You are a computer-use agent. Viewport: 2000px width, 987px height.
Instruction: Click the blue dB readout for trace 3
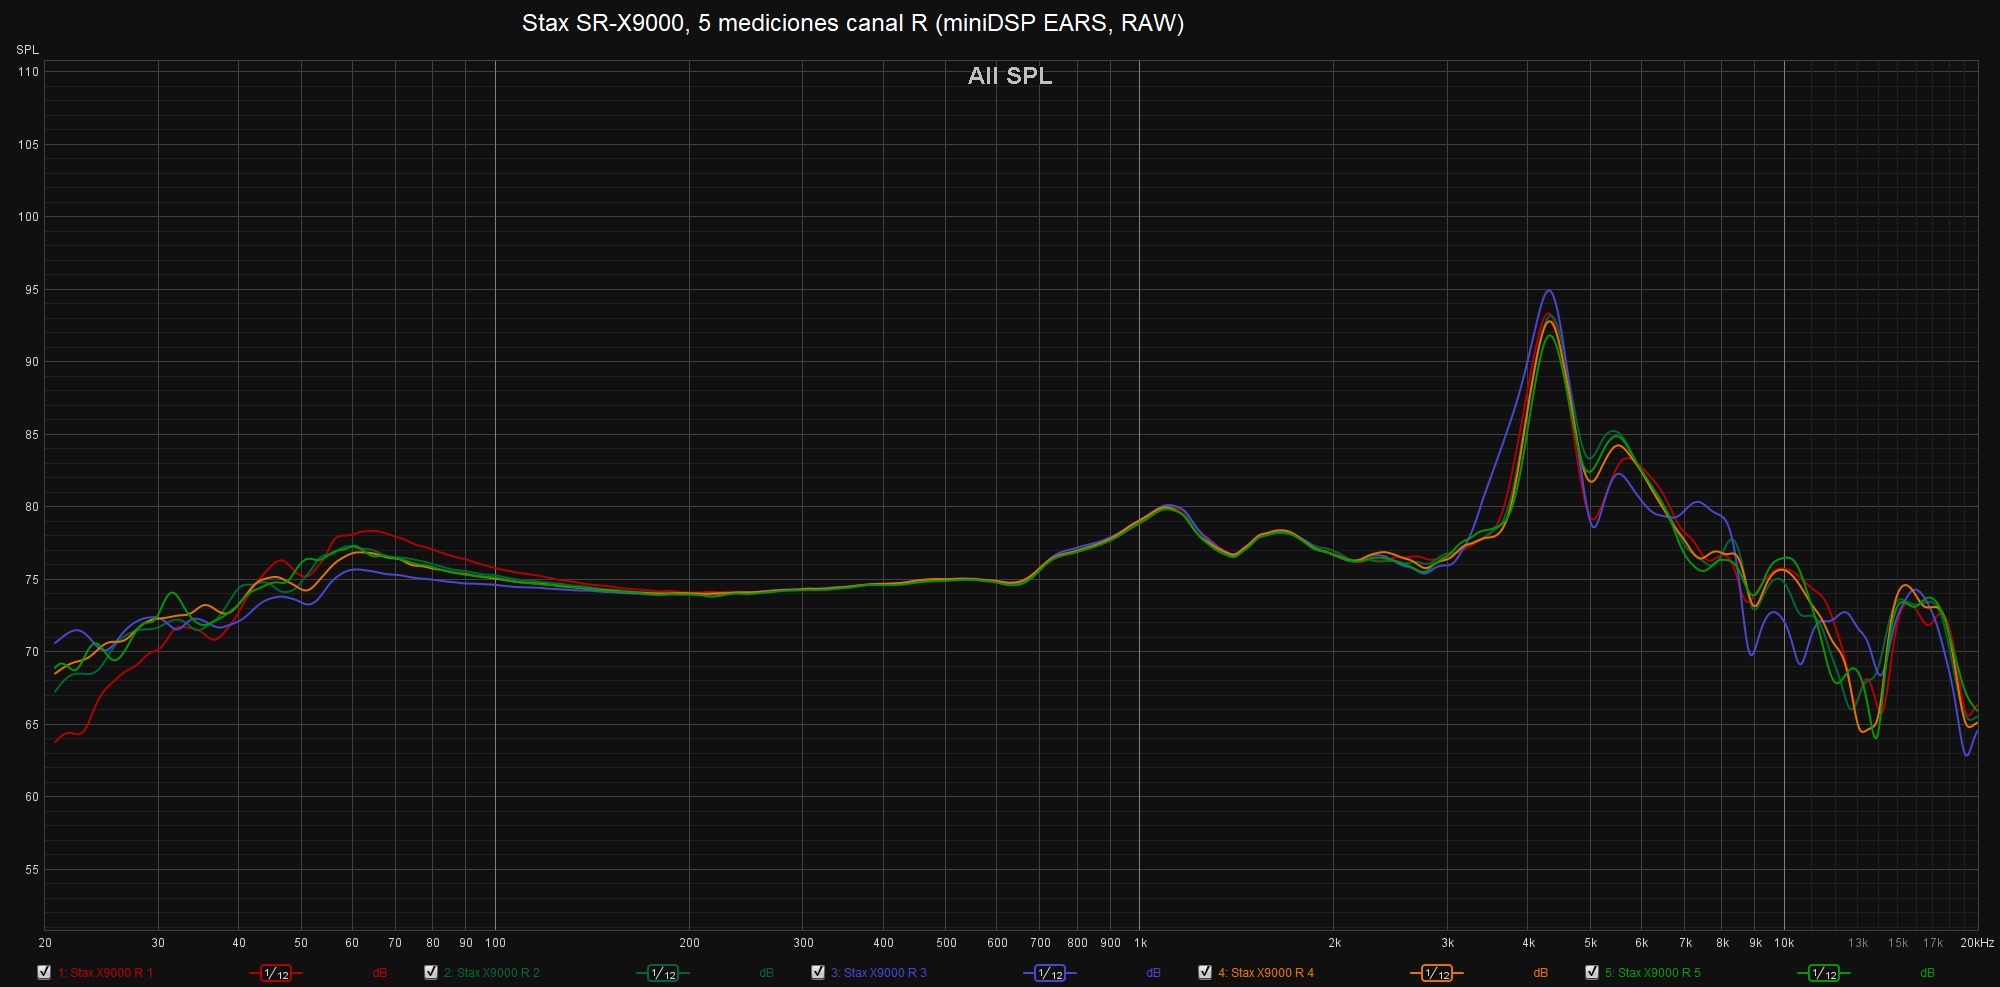click(x=1154, y=973)
